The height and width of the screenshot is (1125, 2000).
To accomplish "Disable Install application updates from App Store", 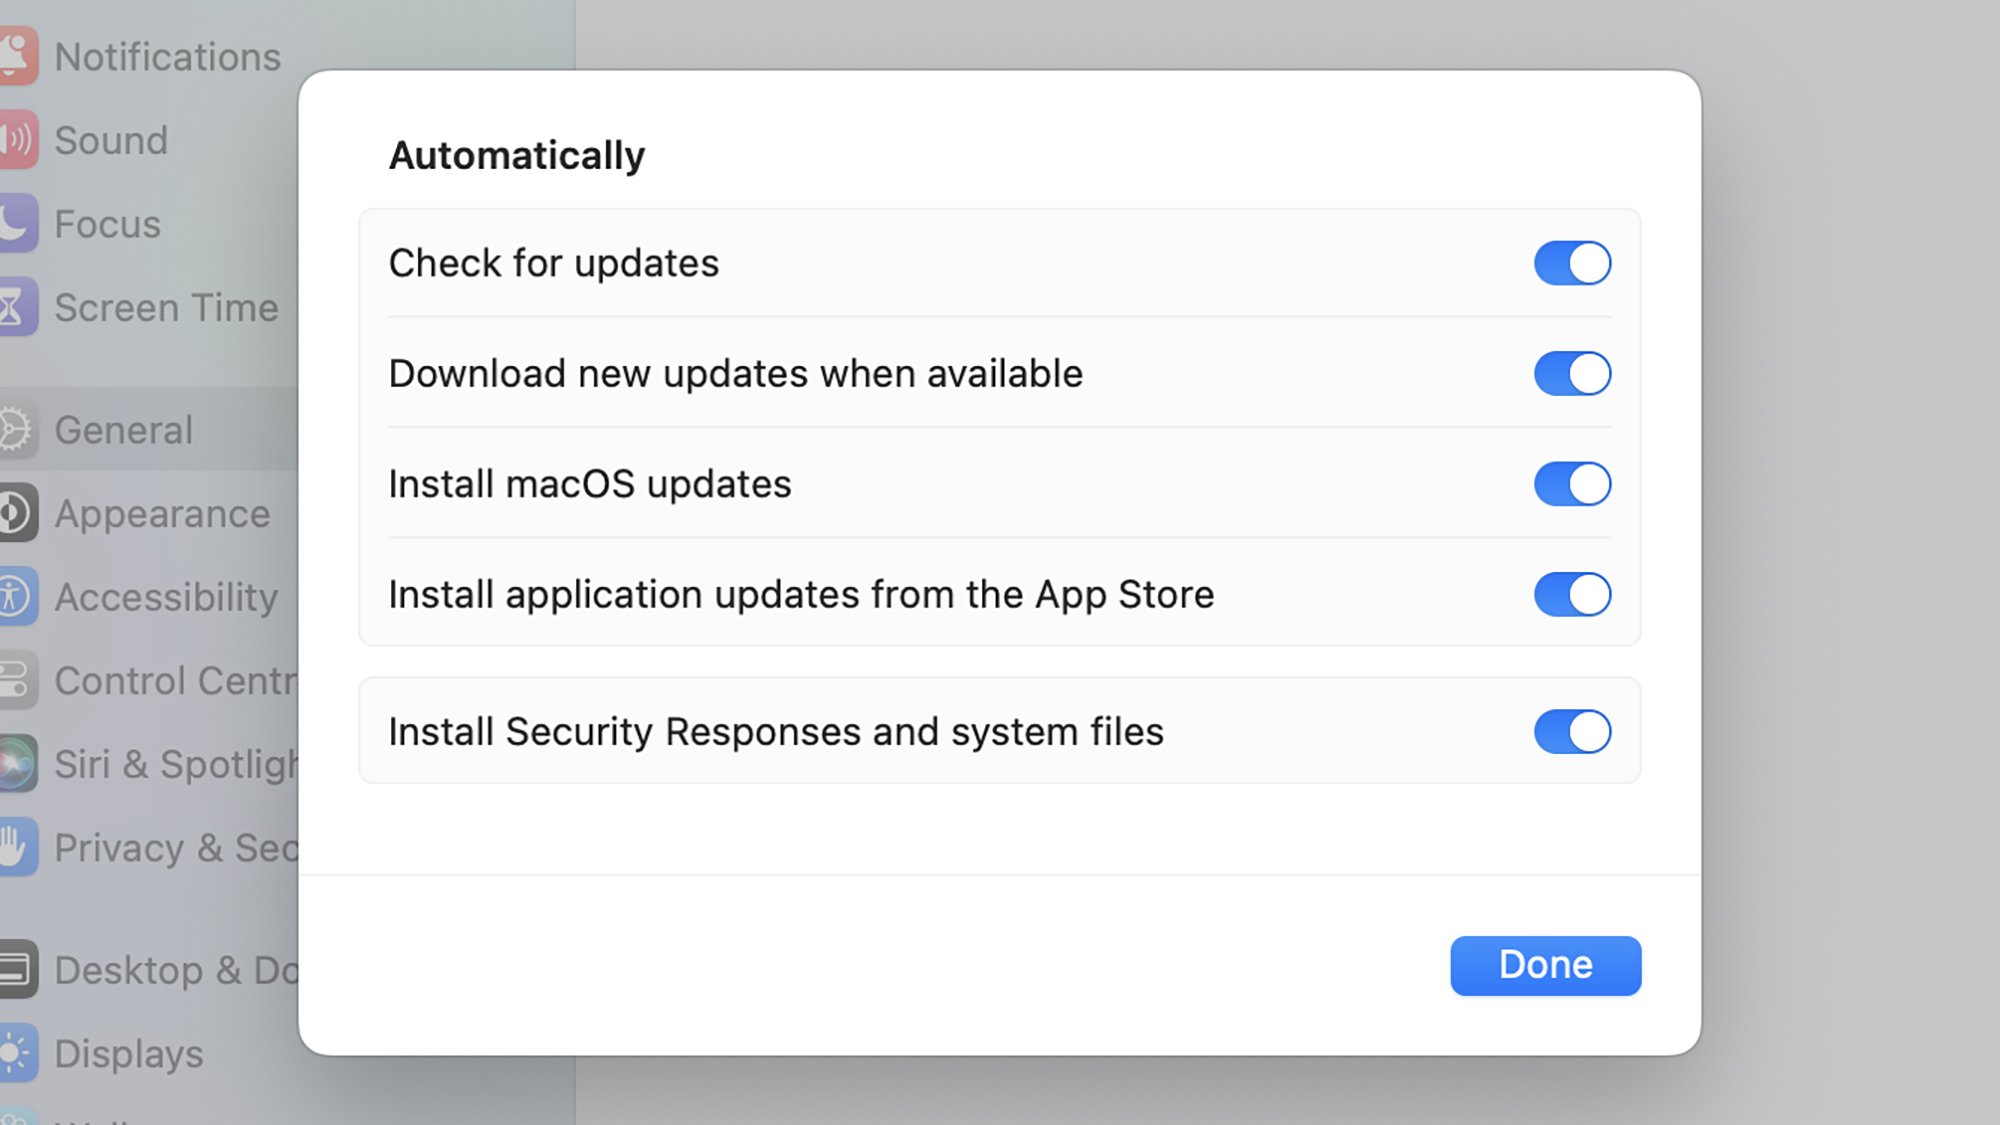I will pos(1573,593).
